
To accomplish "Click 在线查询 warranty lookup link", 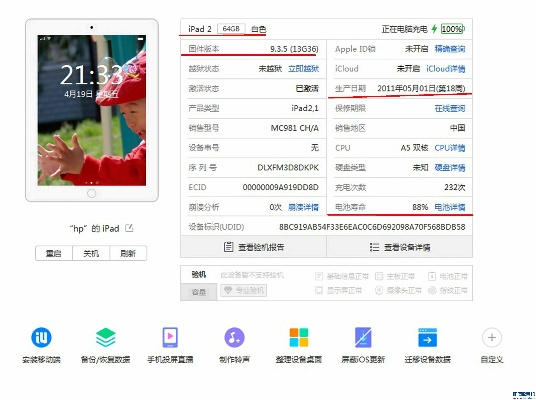I will click(450, 108).
